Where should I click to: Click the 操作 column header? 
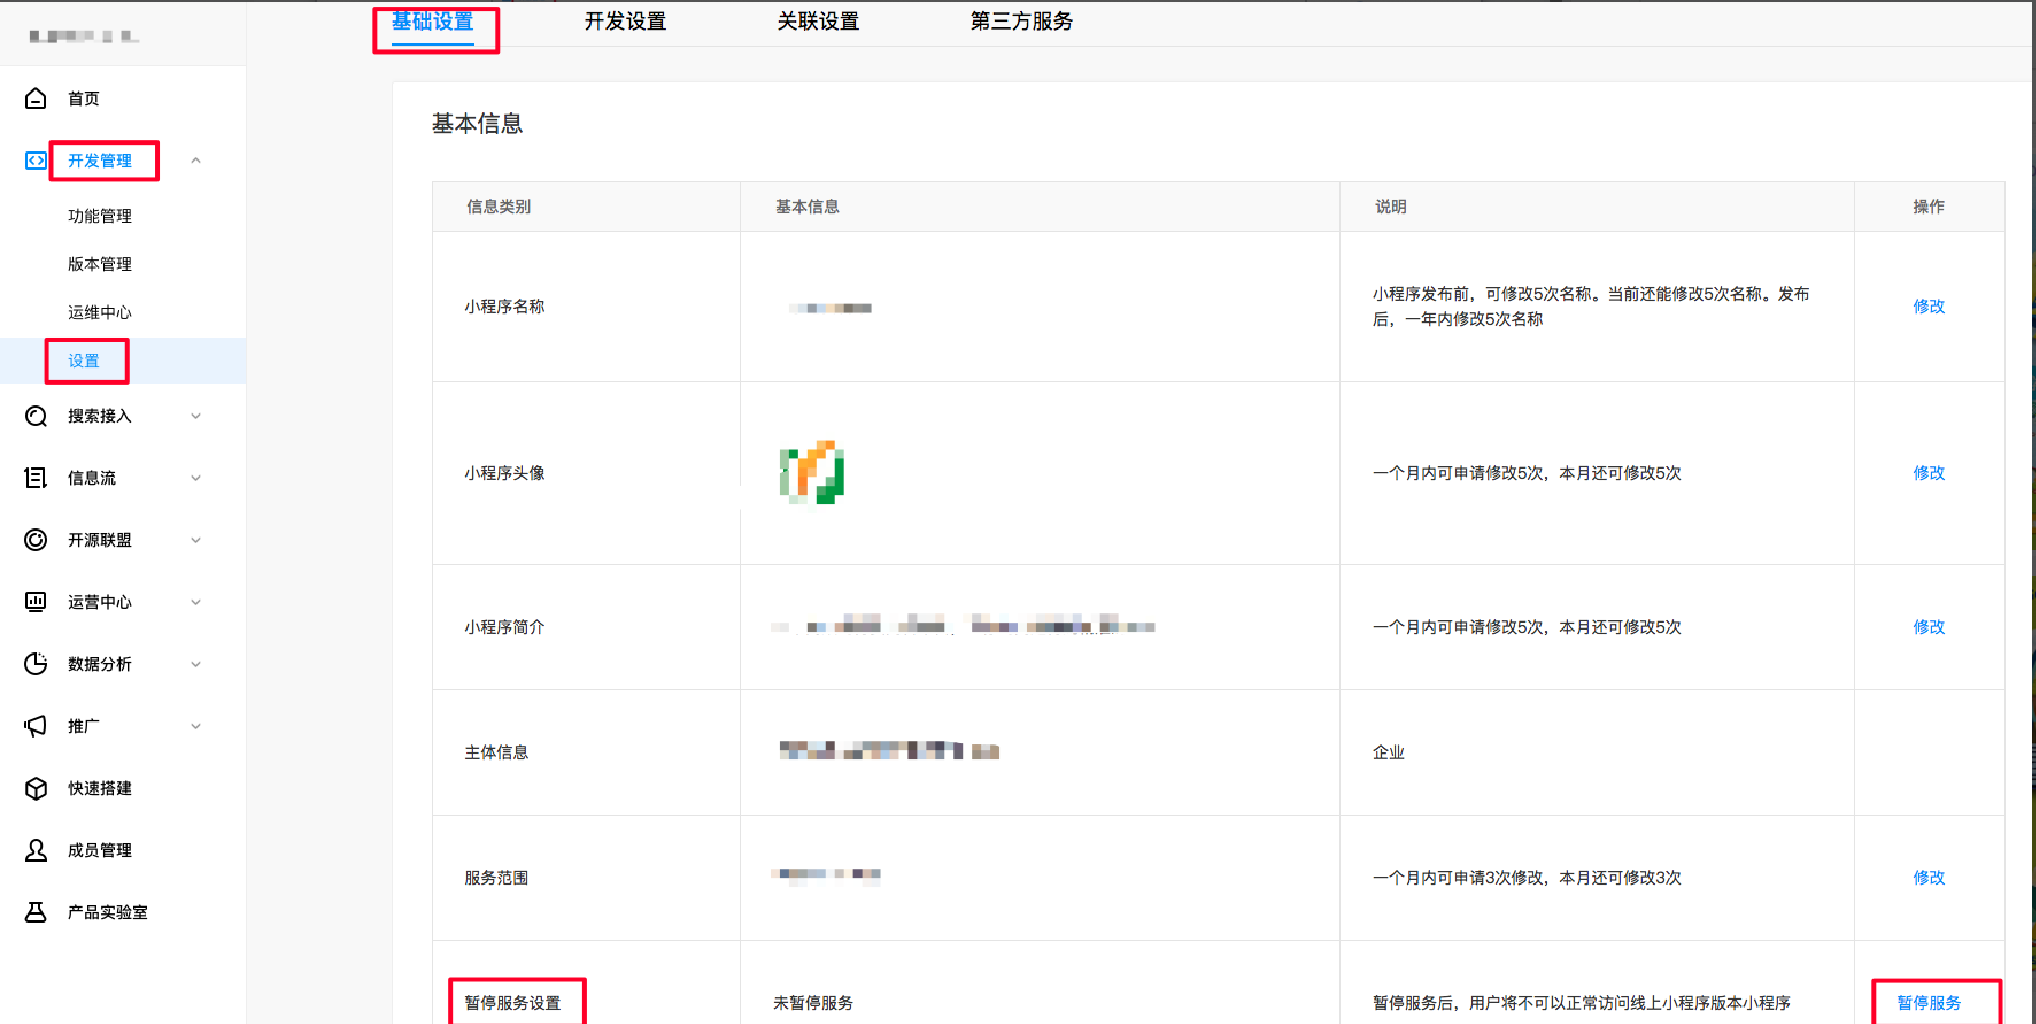[x=1929, y=206]
